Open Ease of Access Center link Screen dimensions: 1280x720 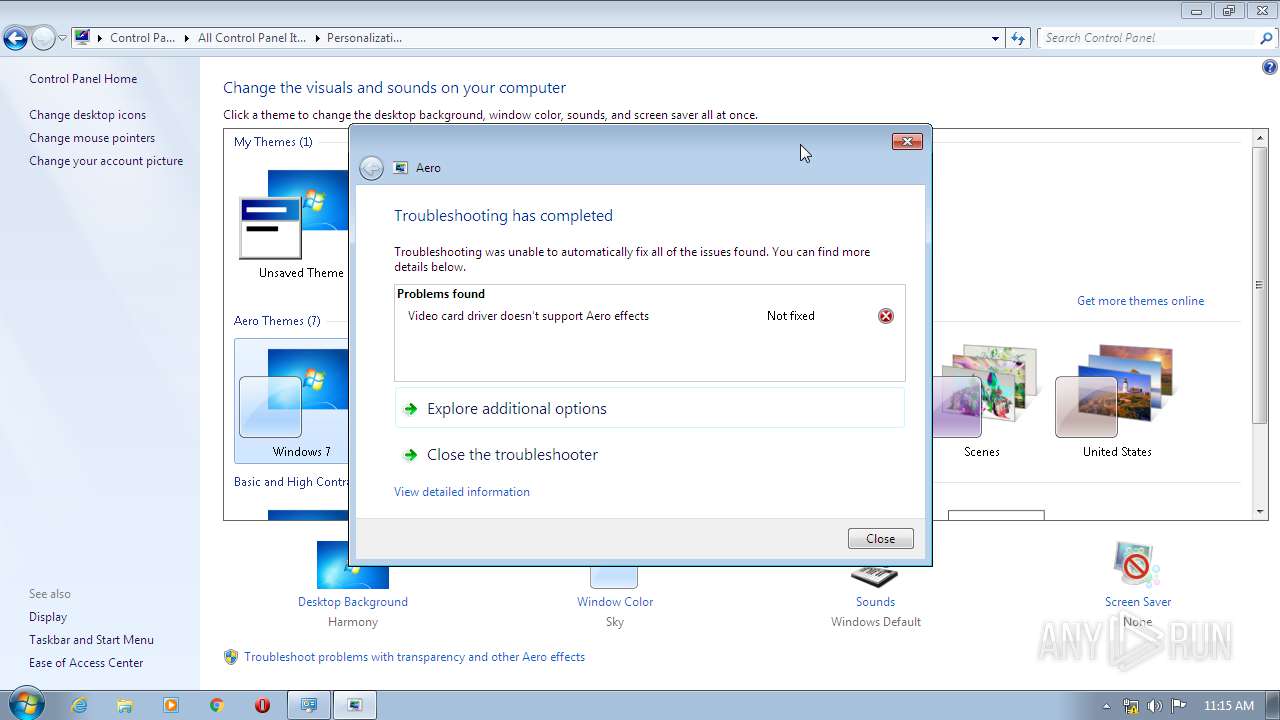point(86,663)
